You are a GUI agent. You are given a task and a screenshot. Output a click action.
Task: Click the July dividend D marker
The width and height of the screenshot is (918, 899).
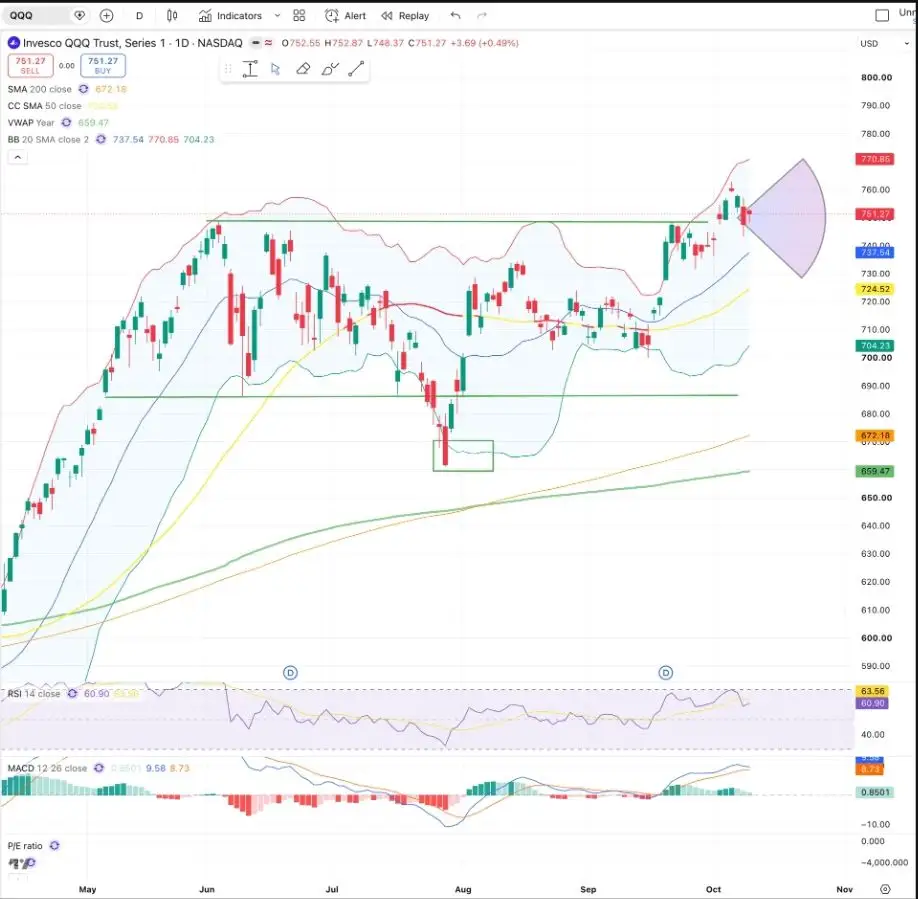click(290, 672)
